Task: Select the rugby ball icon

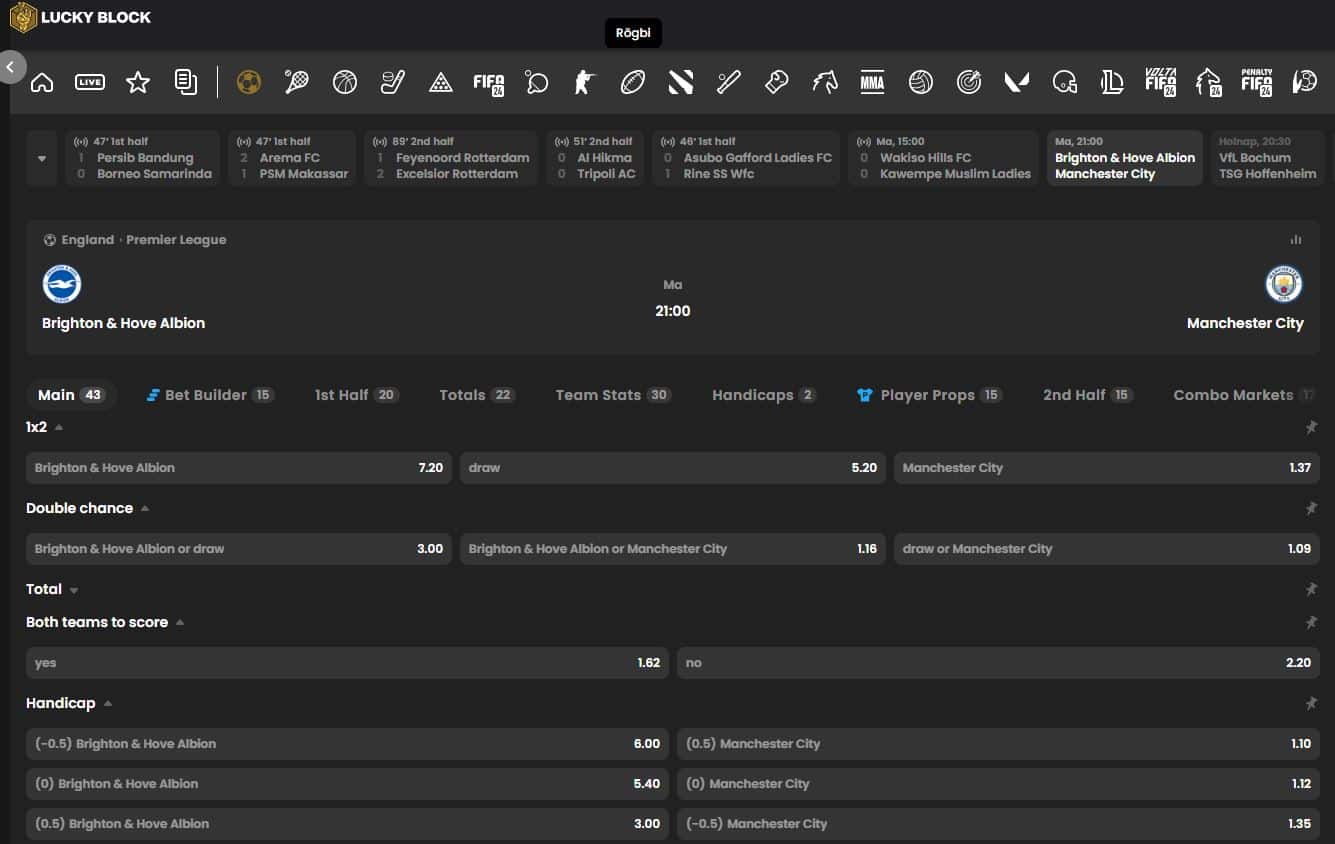Action: click(x=633, y=82)
